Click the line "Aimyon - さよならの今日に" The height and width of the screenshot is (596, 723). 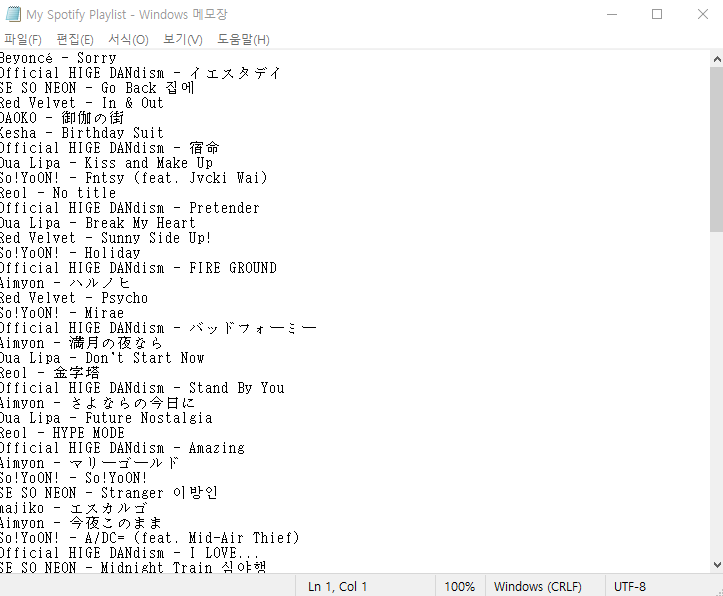pos(97,403)
